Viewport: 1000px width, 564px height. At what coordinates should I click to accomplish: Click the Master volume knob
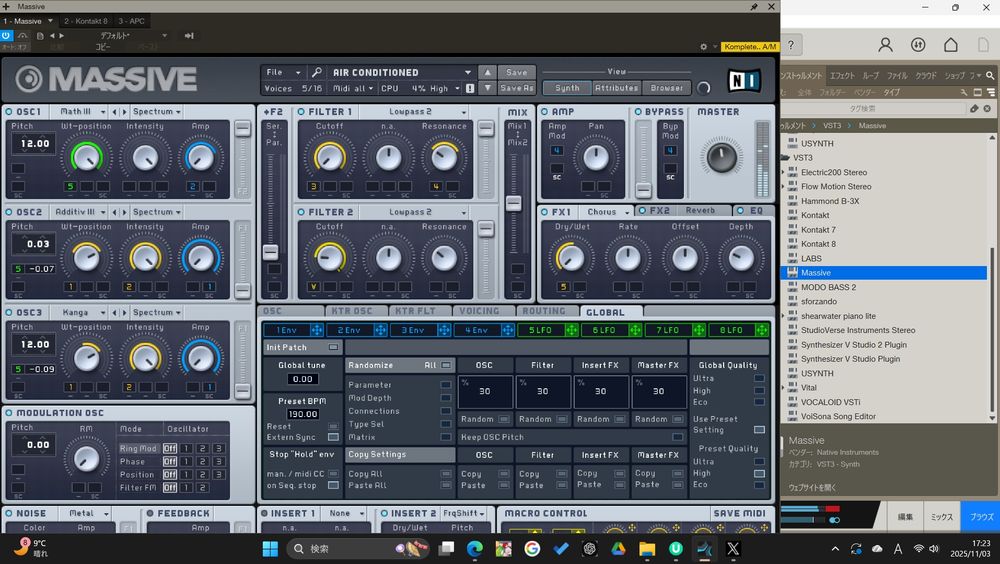tap(720, 156)
